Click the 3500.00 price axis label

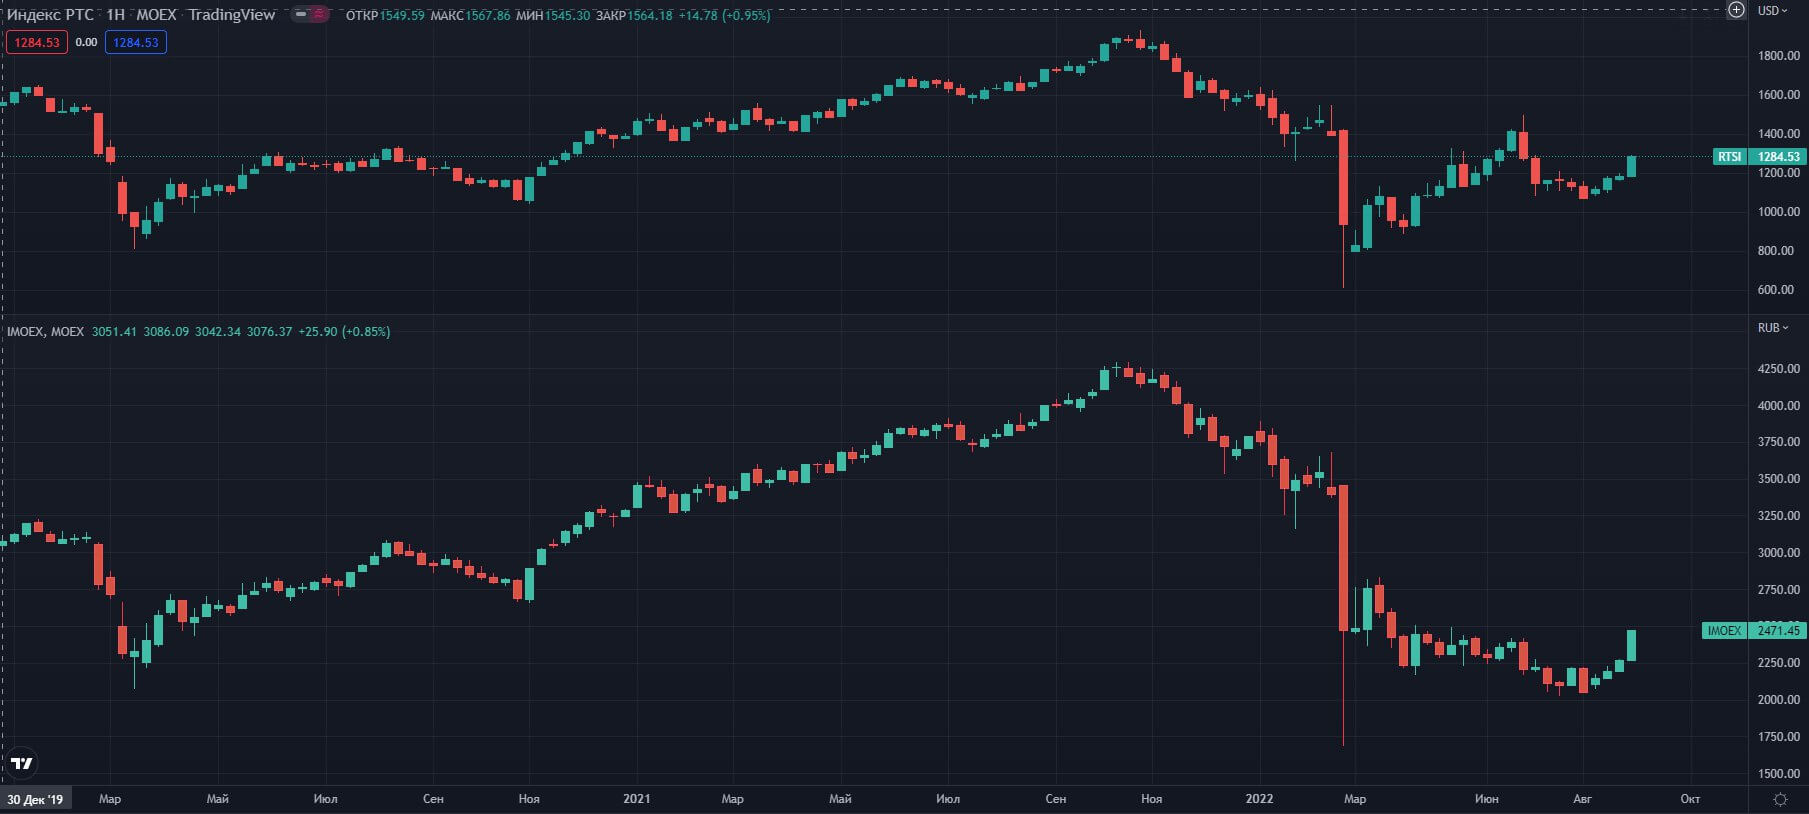click(1779, 479)
